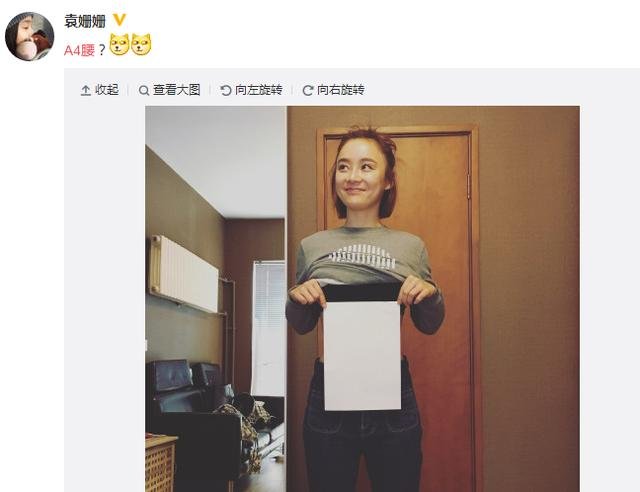View the large image via 查看大图 text
The image size is (640, 492).
[x=177, y=90]
